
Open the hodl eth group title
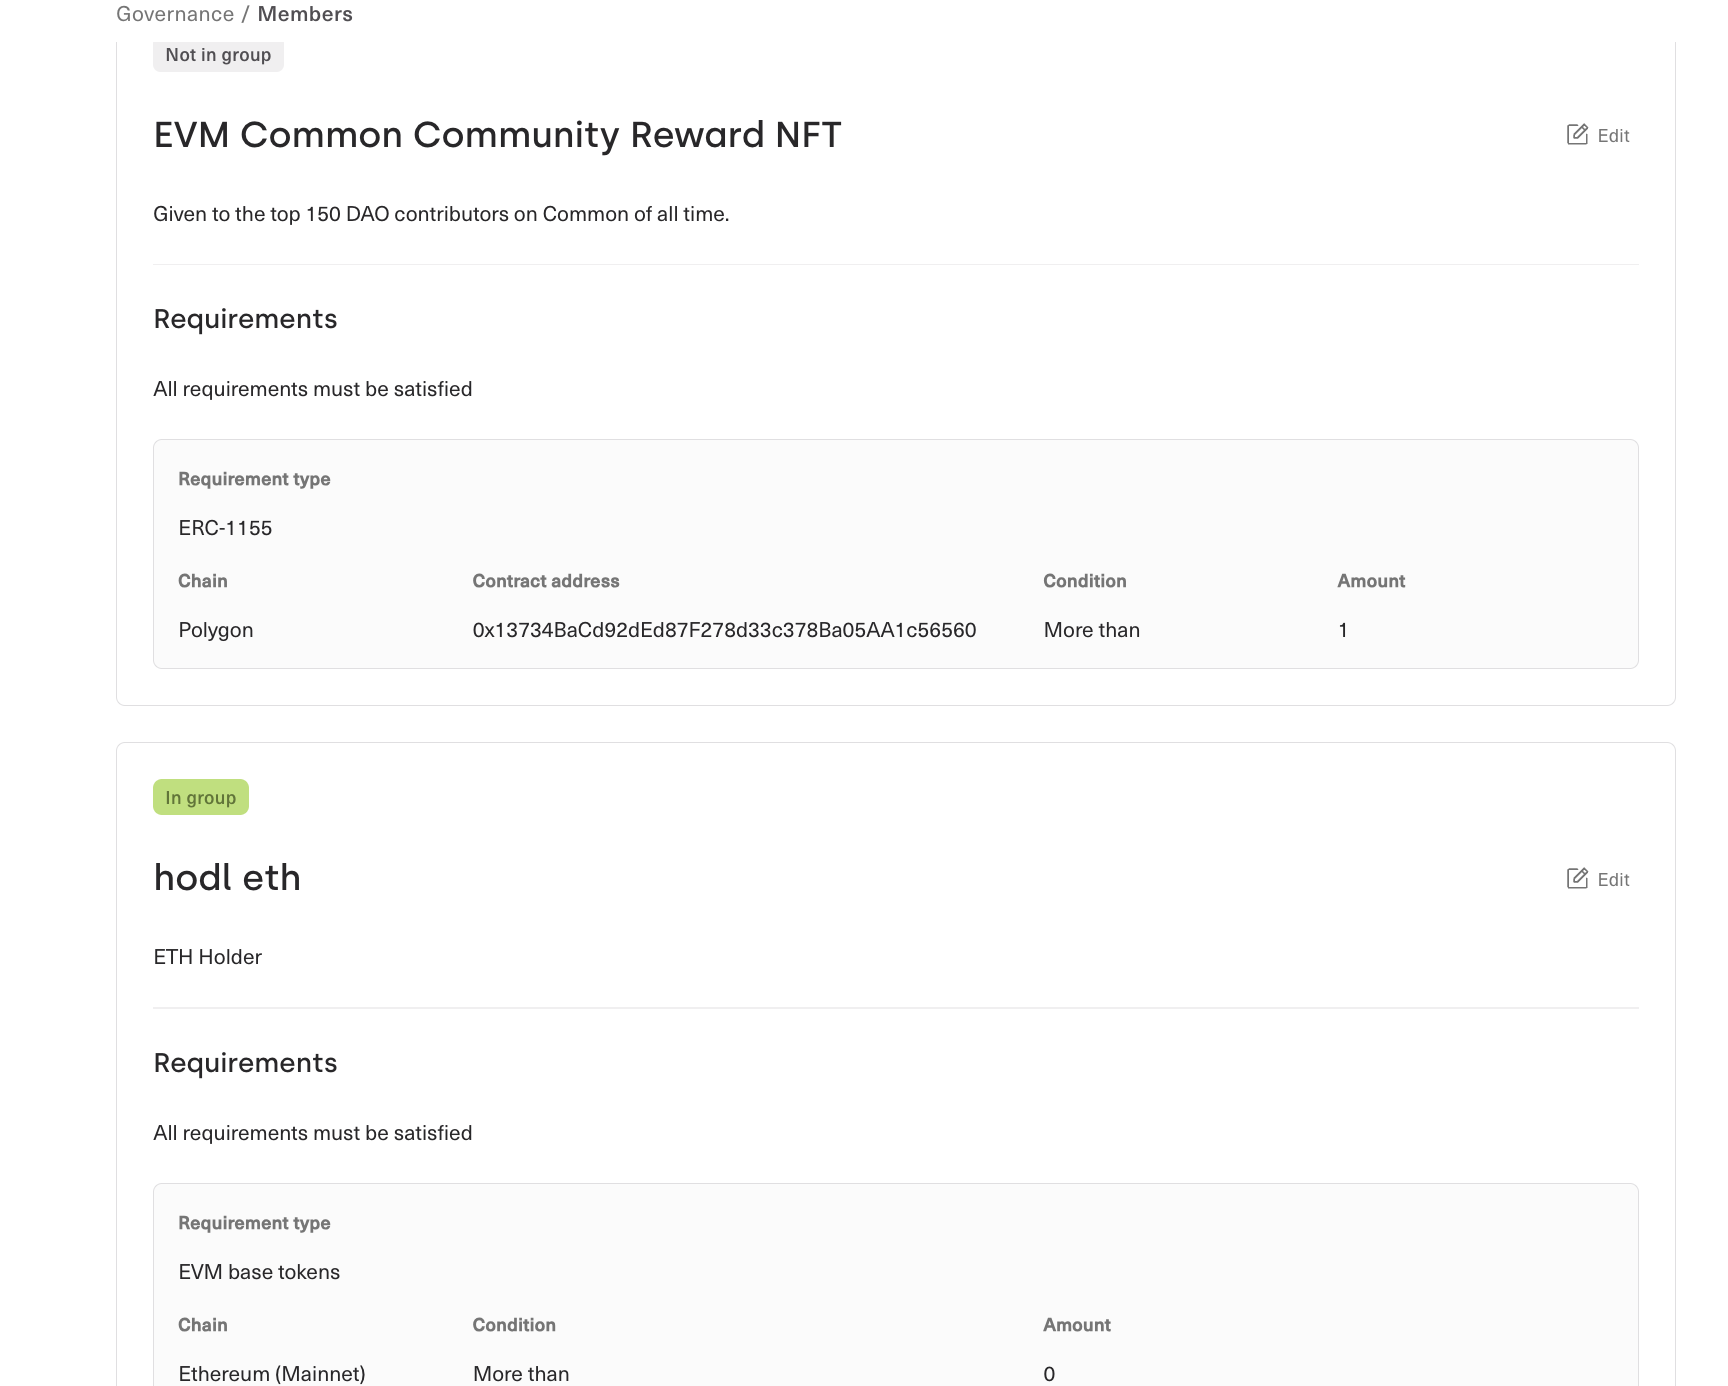point(227,878)
